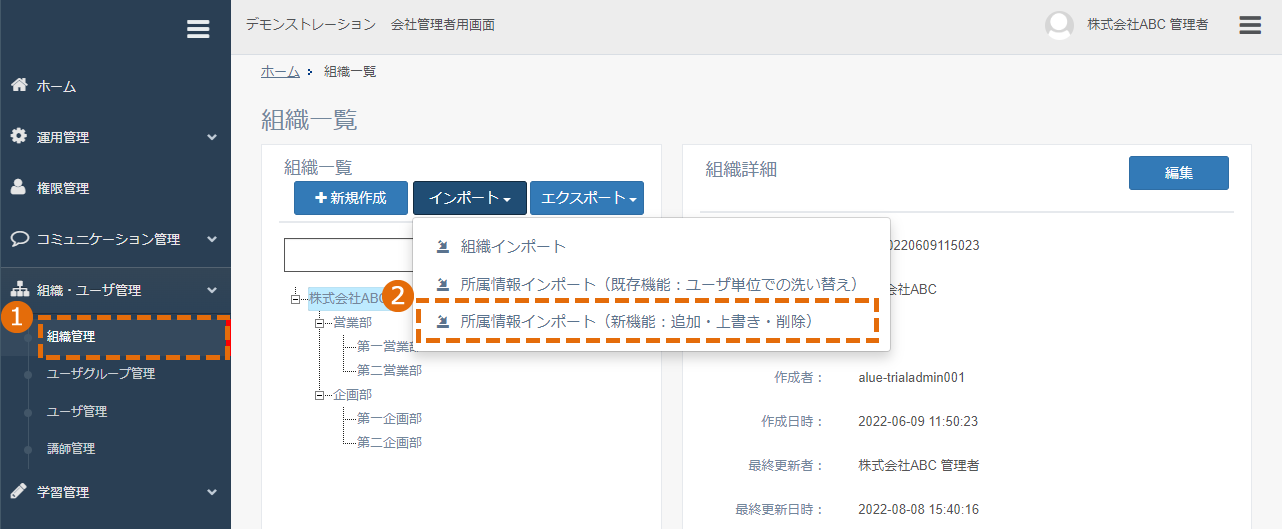Collapse the 企画部 tree node toggle
The image size is (1282, 529).
320,395
